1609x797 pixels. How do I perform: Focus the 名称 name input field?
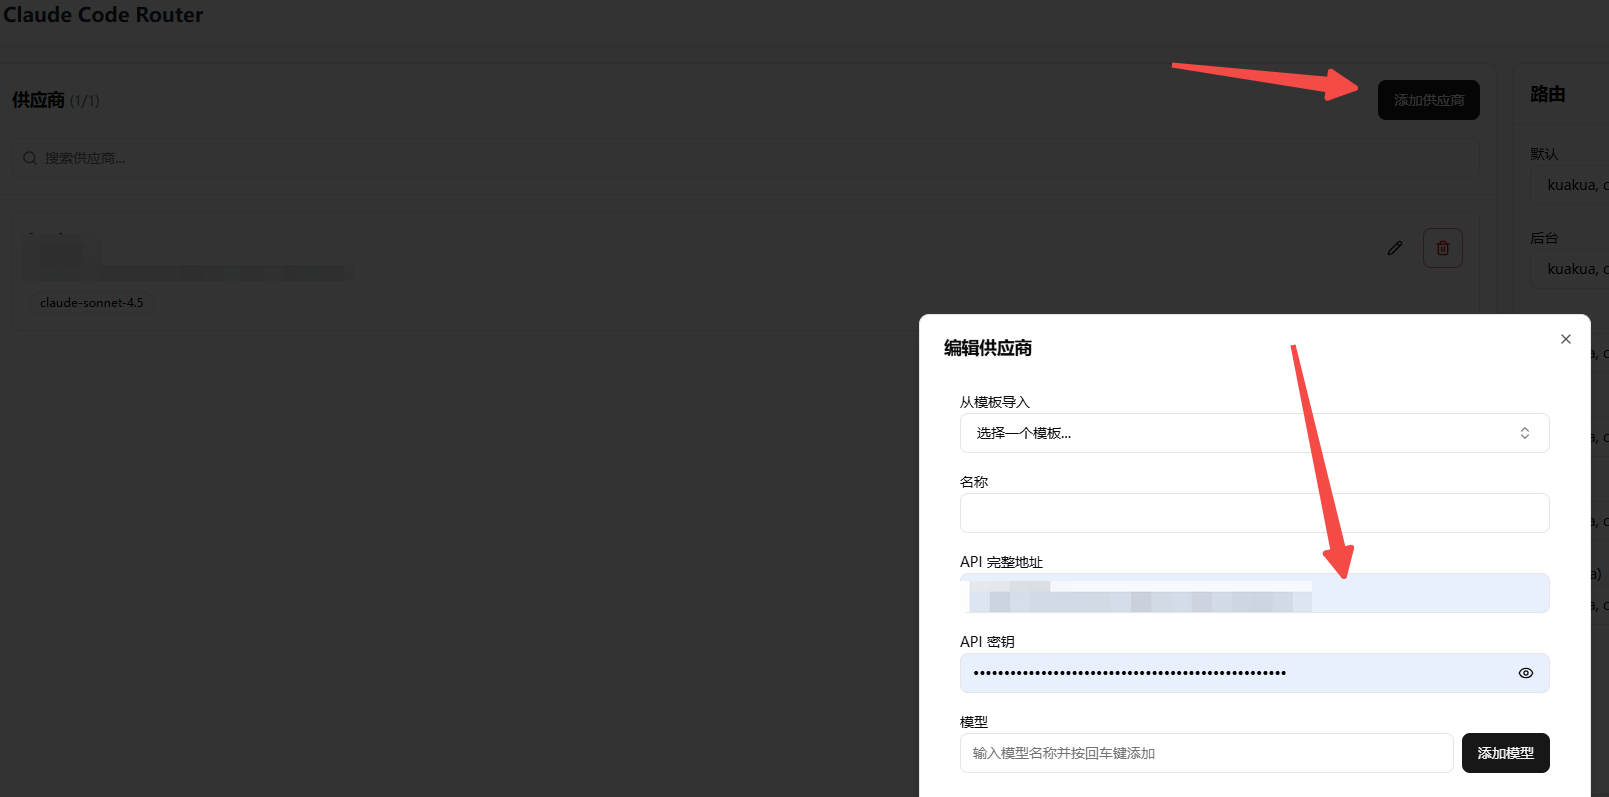[1255, 513]
